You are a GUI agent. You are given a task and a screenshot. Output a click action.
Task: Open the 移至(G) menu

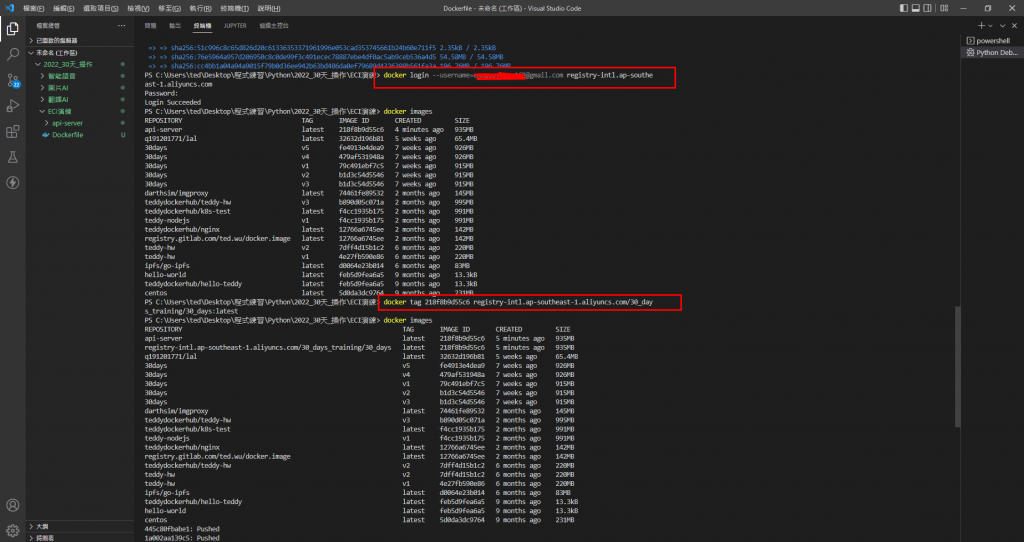170,8
